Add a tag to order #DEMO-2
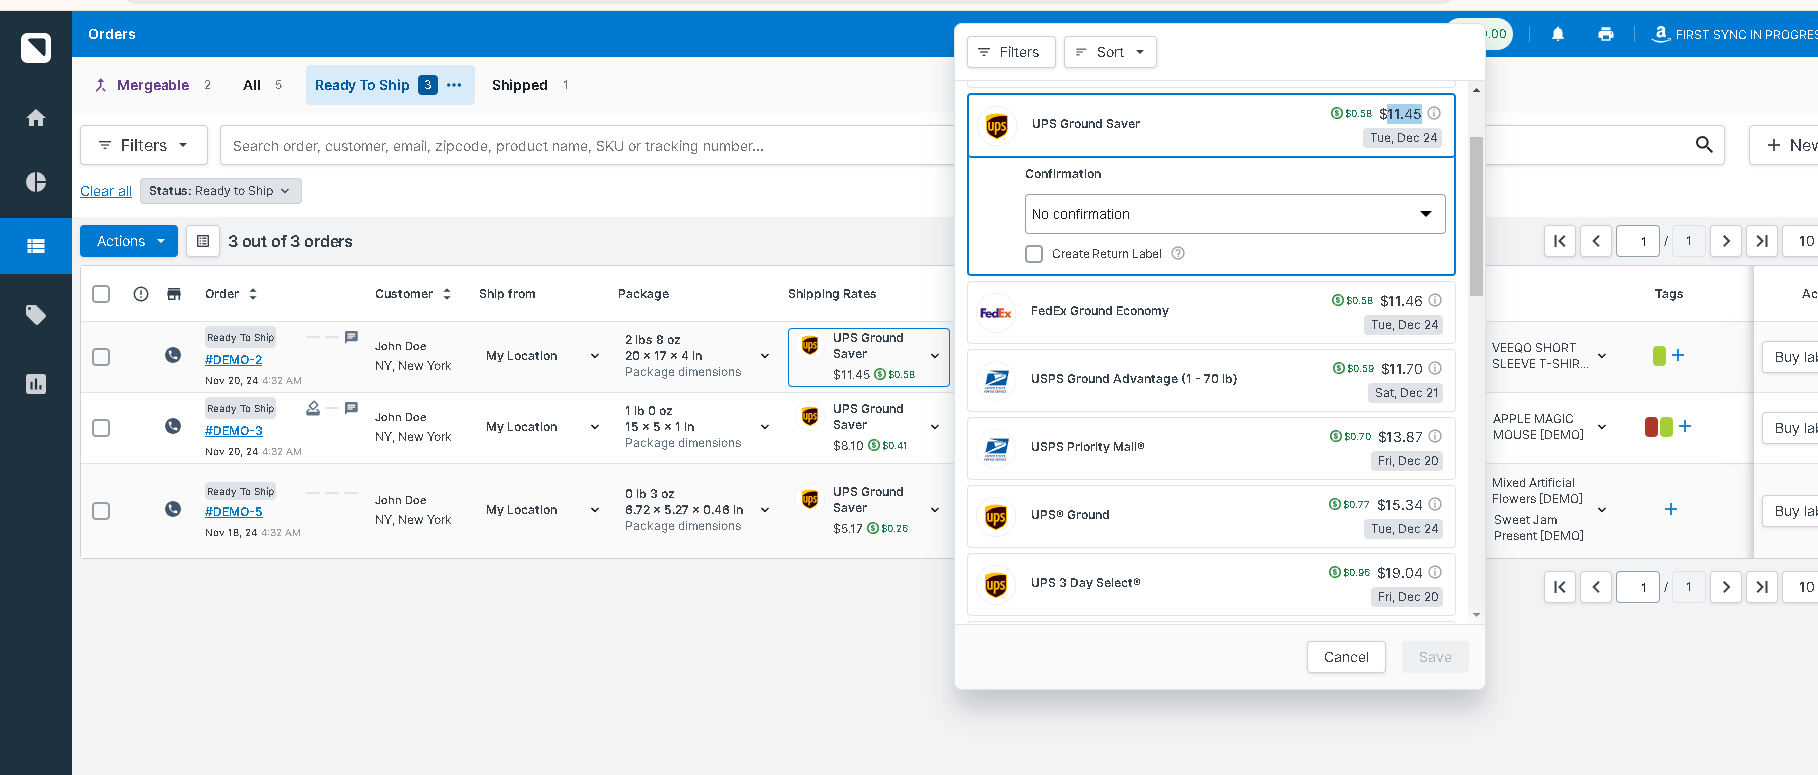Screen dimensions: 1818x775 (x=1678, y=355)
